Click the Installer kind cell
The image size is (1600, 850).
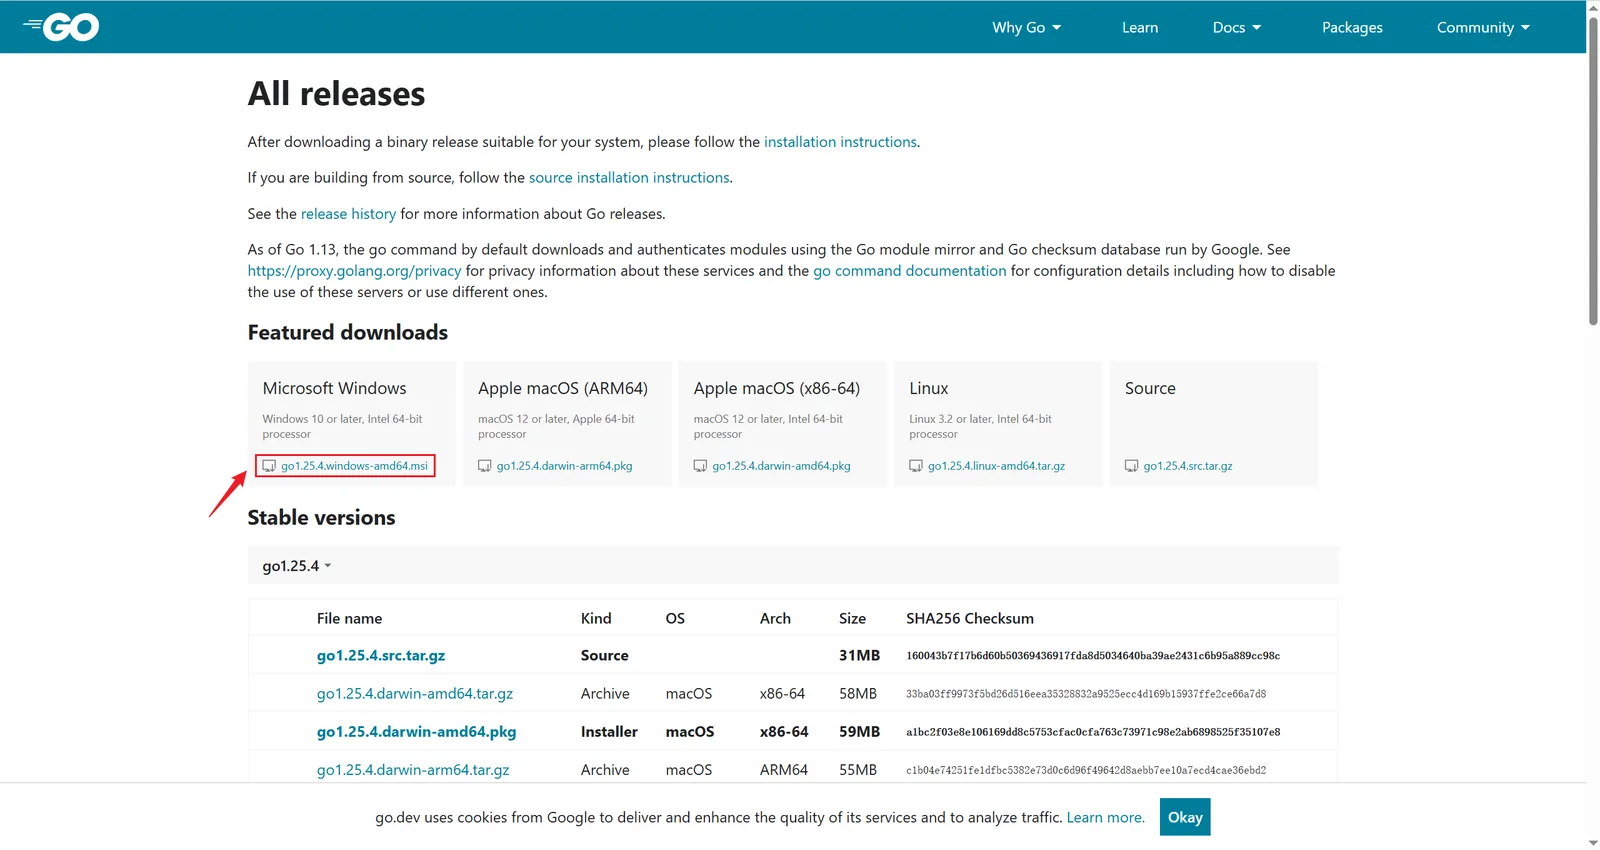click(609, 732)
